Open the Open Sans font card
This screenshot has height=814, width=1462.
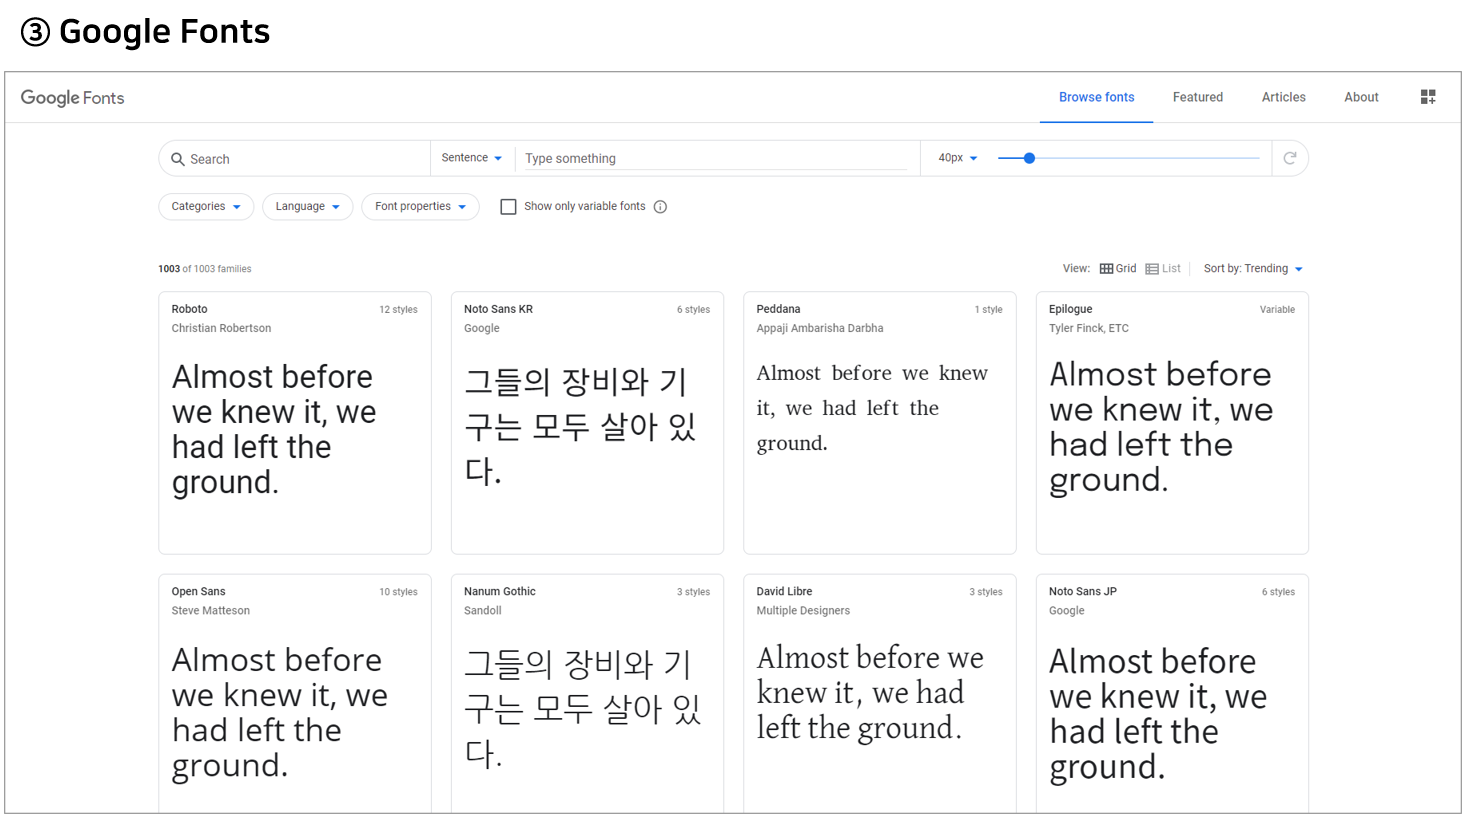295,693
